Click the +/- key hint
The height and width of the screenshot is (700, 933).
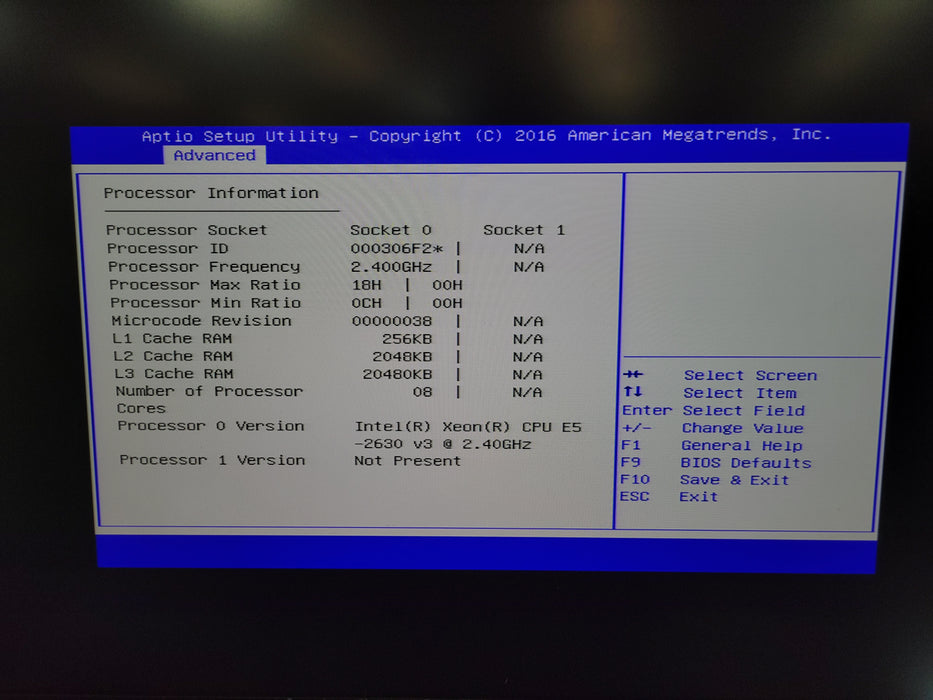tap(636, 428)
